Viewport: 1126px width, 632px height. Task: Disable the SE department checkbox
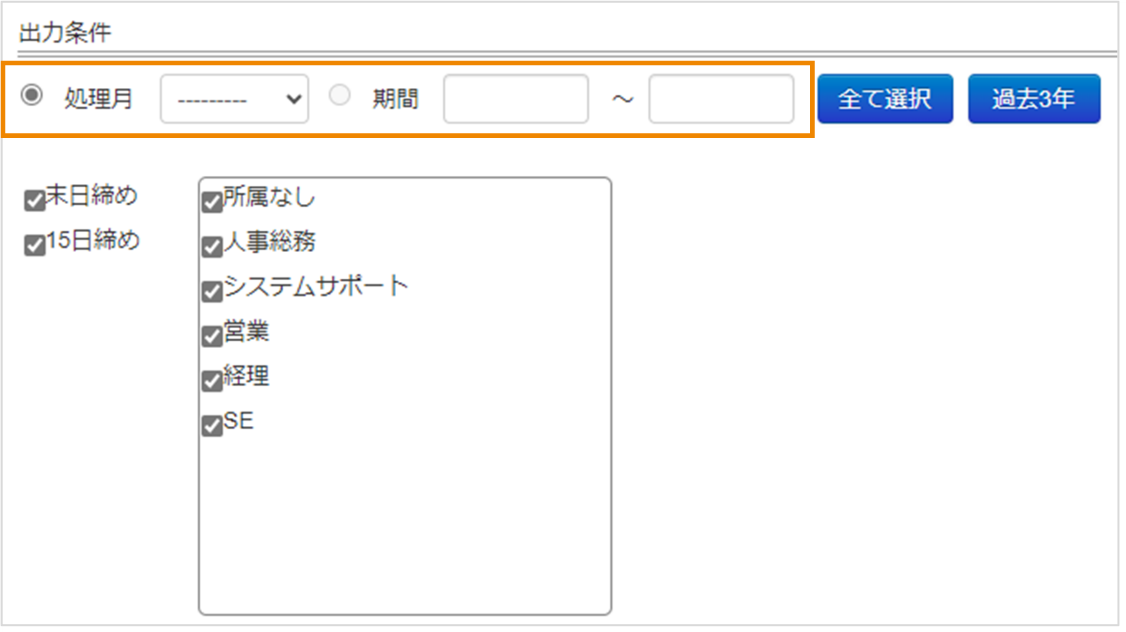[x=210, y=425]
